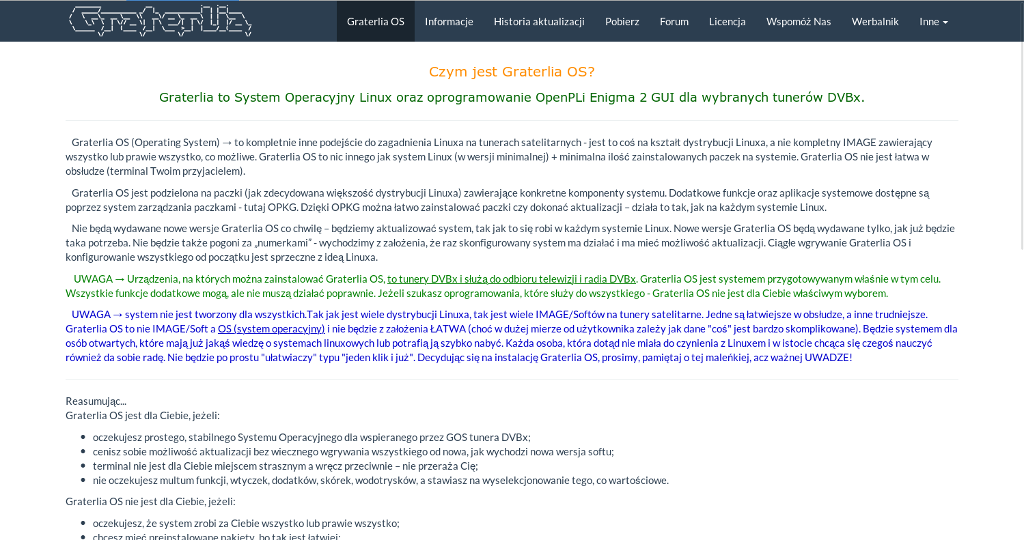Open the Informacje menu item
The width and height of the screenshot is (1024, 540).
[x=449, y=22]
